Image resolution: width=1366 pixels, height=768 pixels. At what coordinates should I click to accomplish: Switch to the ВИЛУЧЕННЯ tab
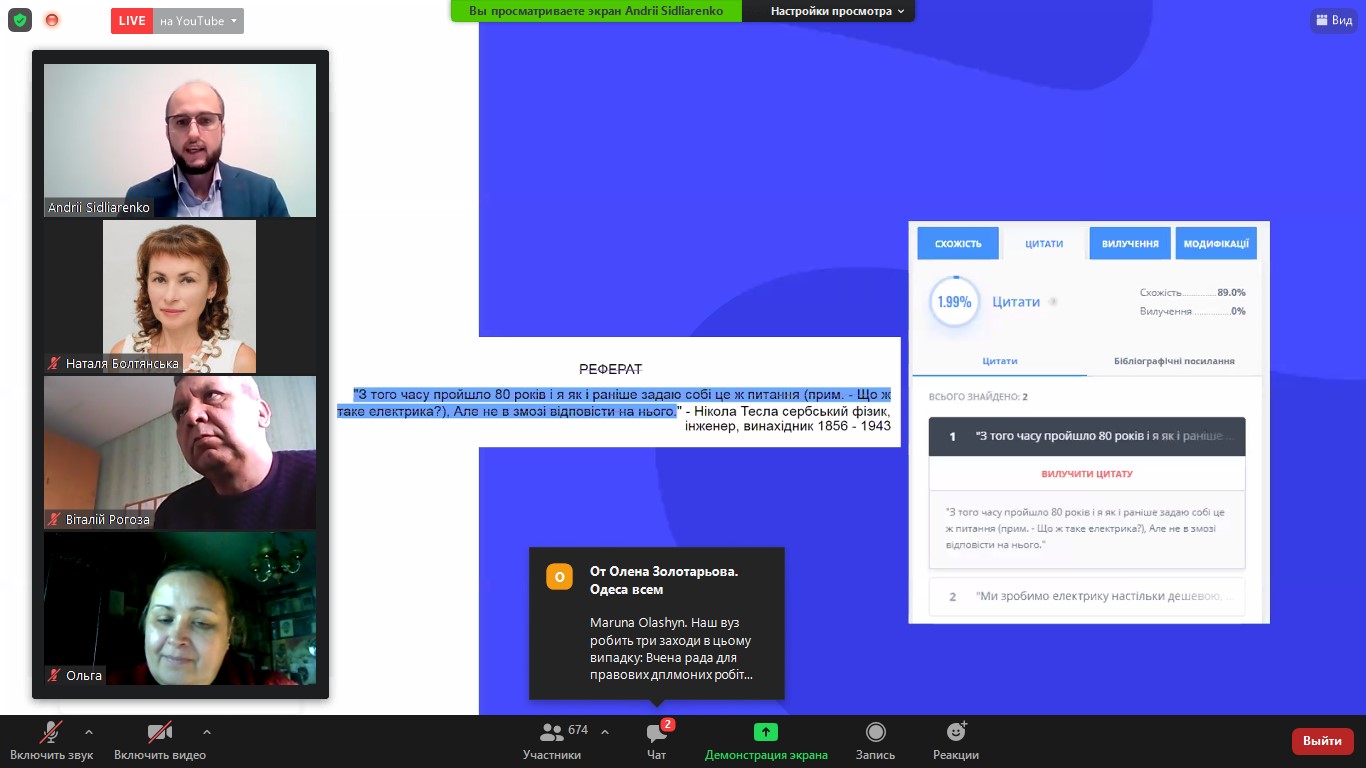pyautogui.click(x=1130, y=244)
